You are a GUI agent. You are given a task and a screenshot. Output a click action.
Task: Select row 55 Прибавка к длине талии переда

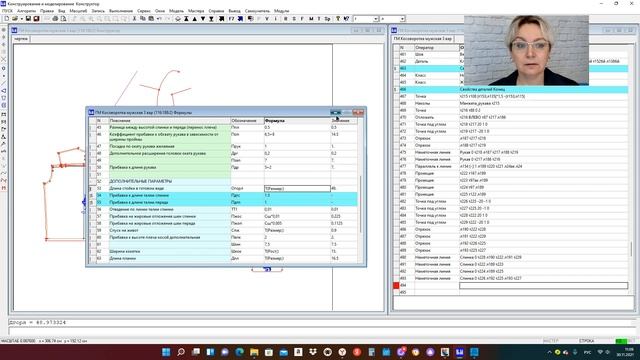[224, 202]
